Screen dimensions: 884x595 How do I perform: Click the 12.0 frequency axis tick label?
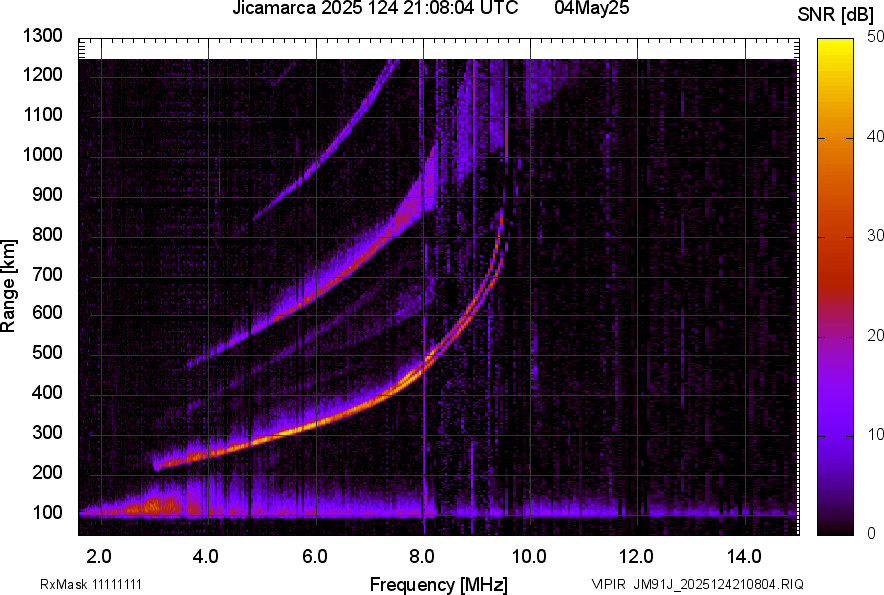point(637,557)
